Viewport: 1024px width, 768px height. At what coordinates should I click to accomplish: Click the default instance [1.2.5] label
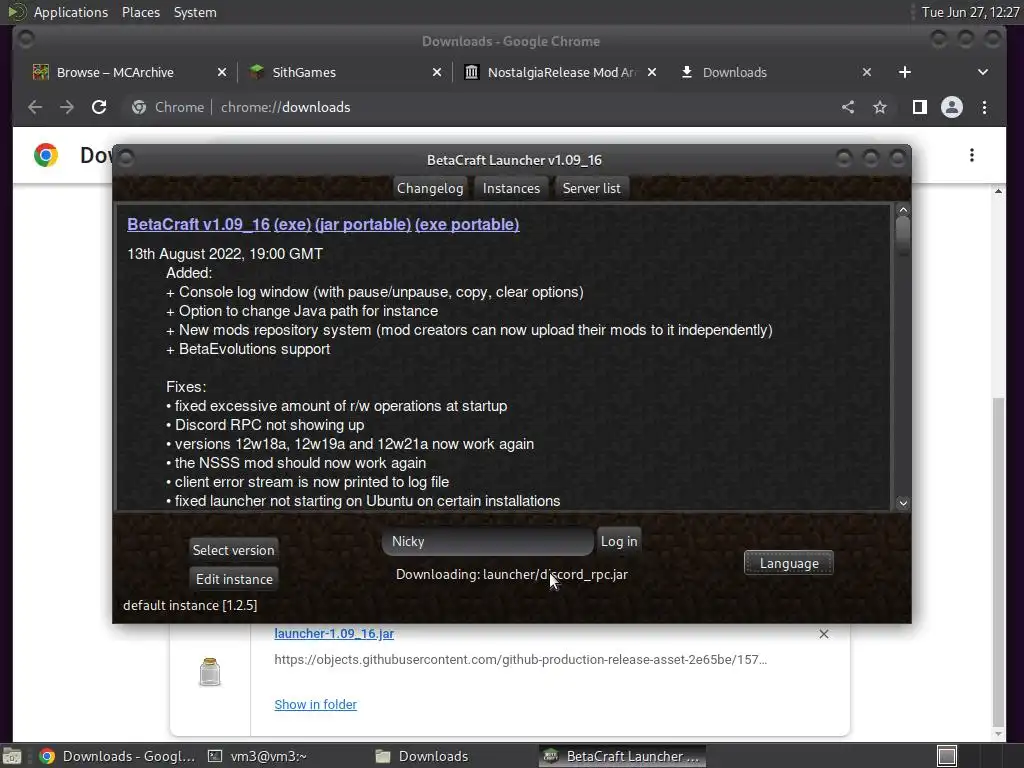190,605
